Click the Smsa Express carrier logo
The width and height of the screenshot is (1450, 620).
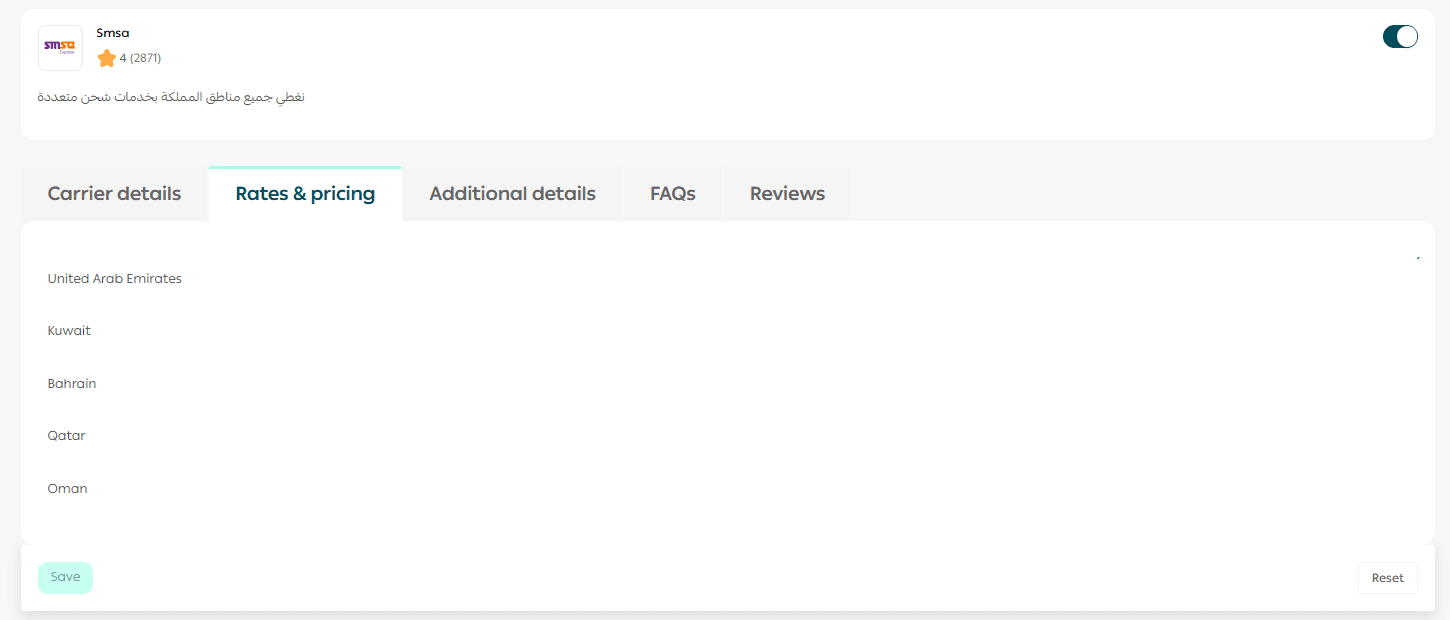click(60, 48)
